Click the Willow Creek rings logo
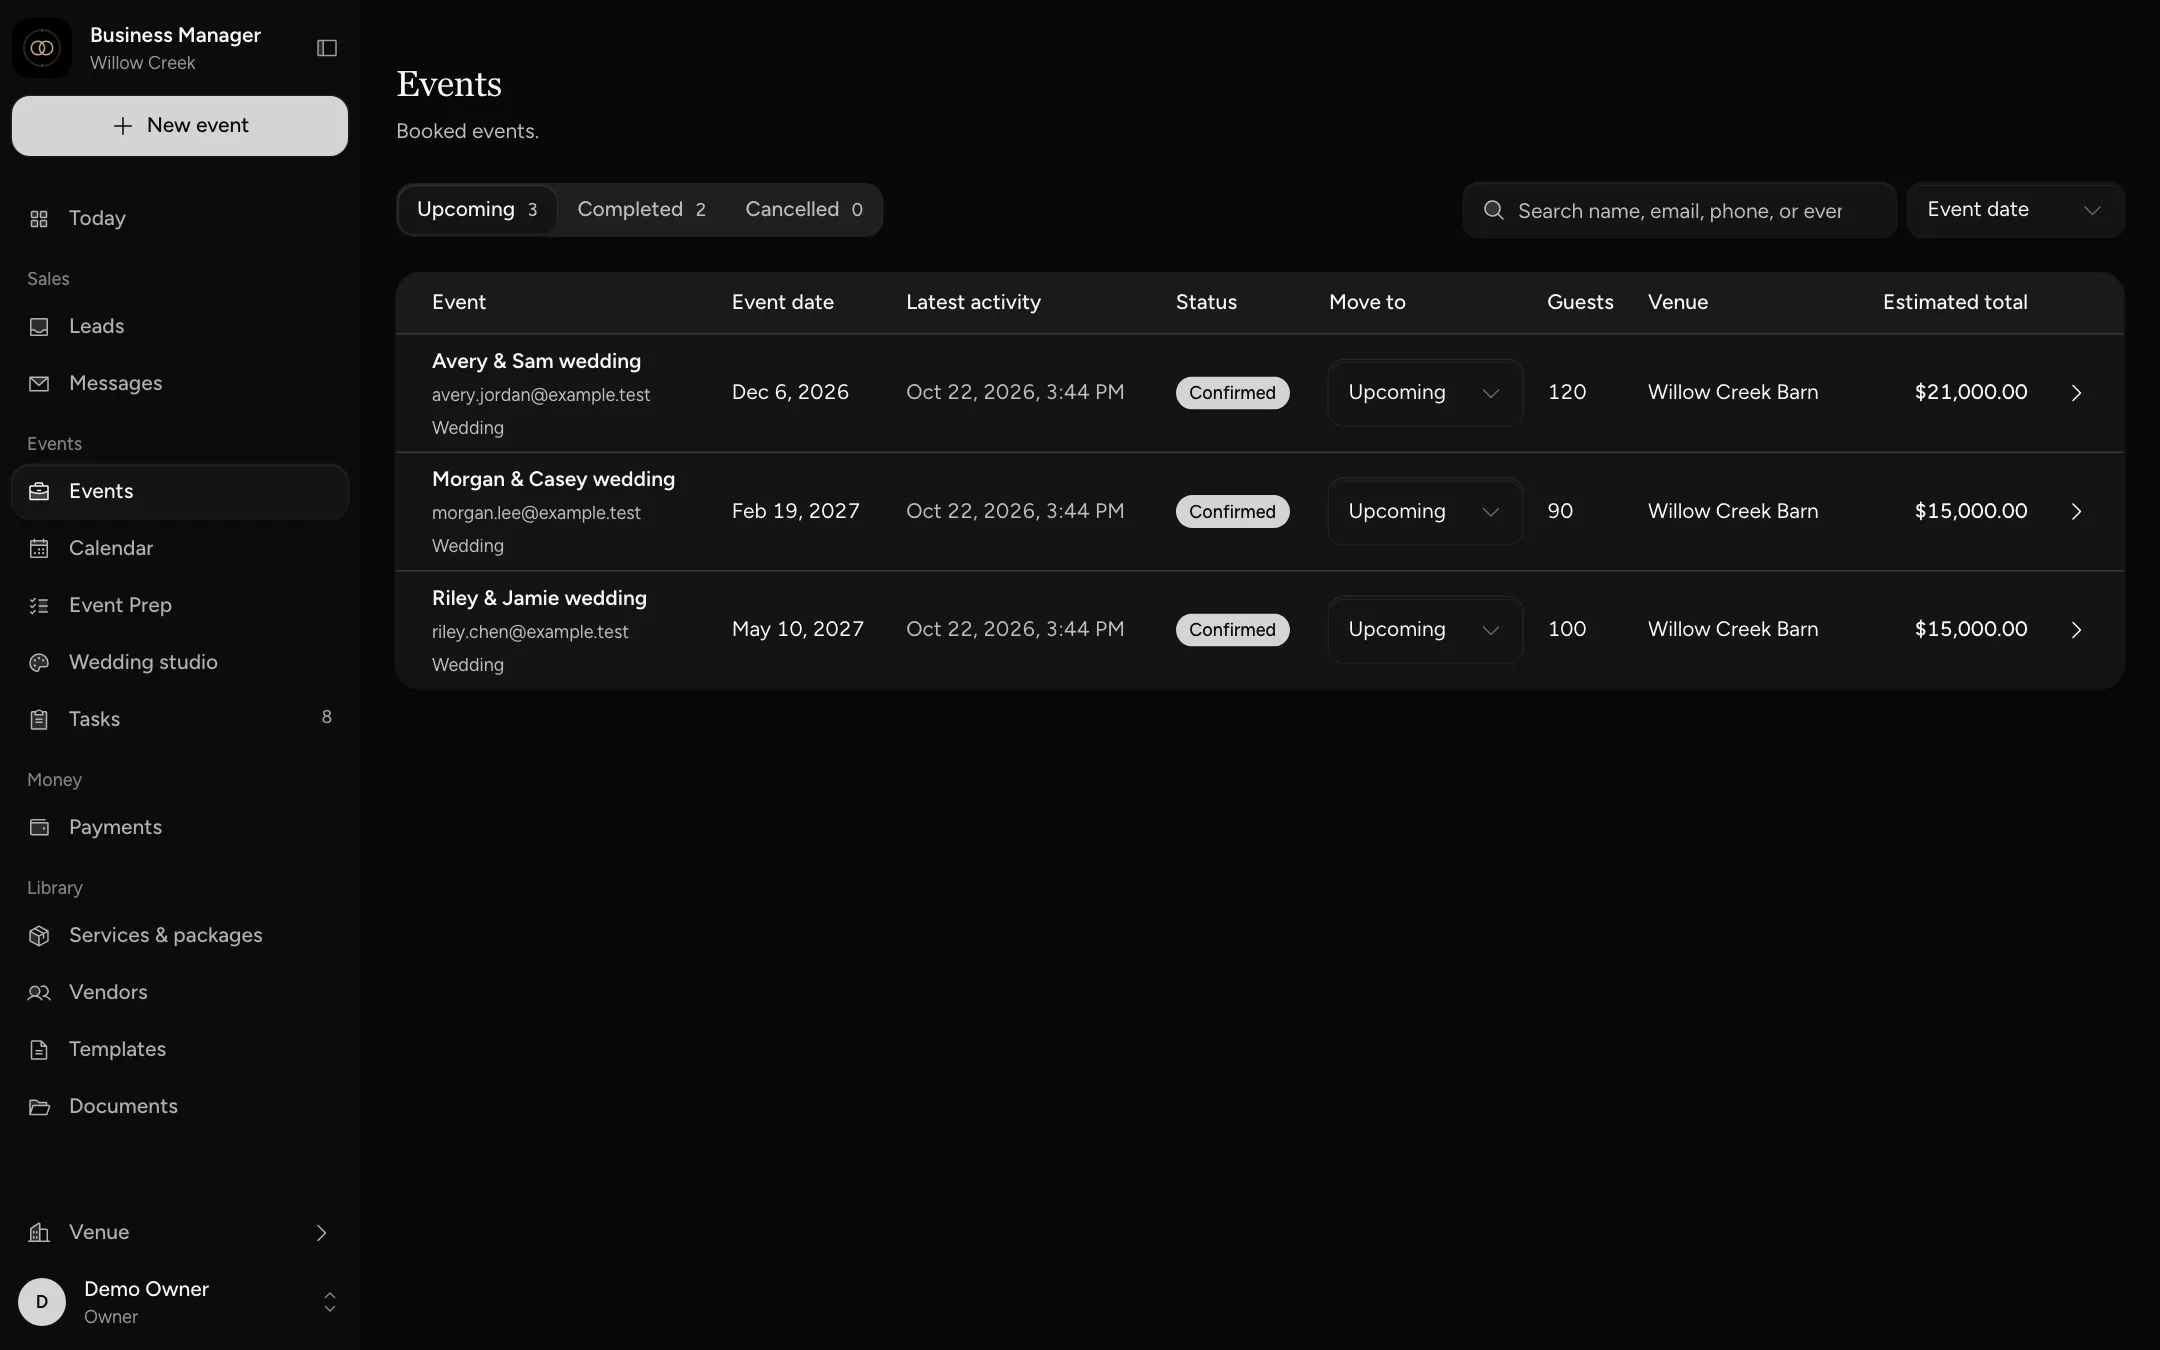The image size is (2160, 1350). click(x=42, y=48)
